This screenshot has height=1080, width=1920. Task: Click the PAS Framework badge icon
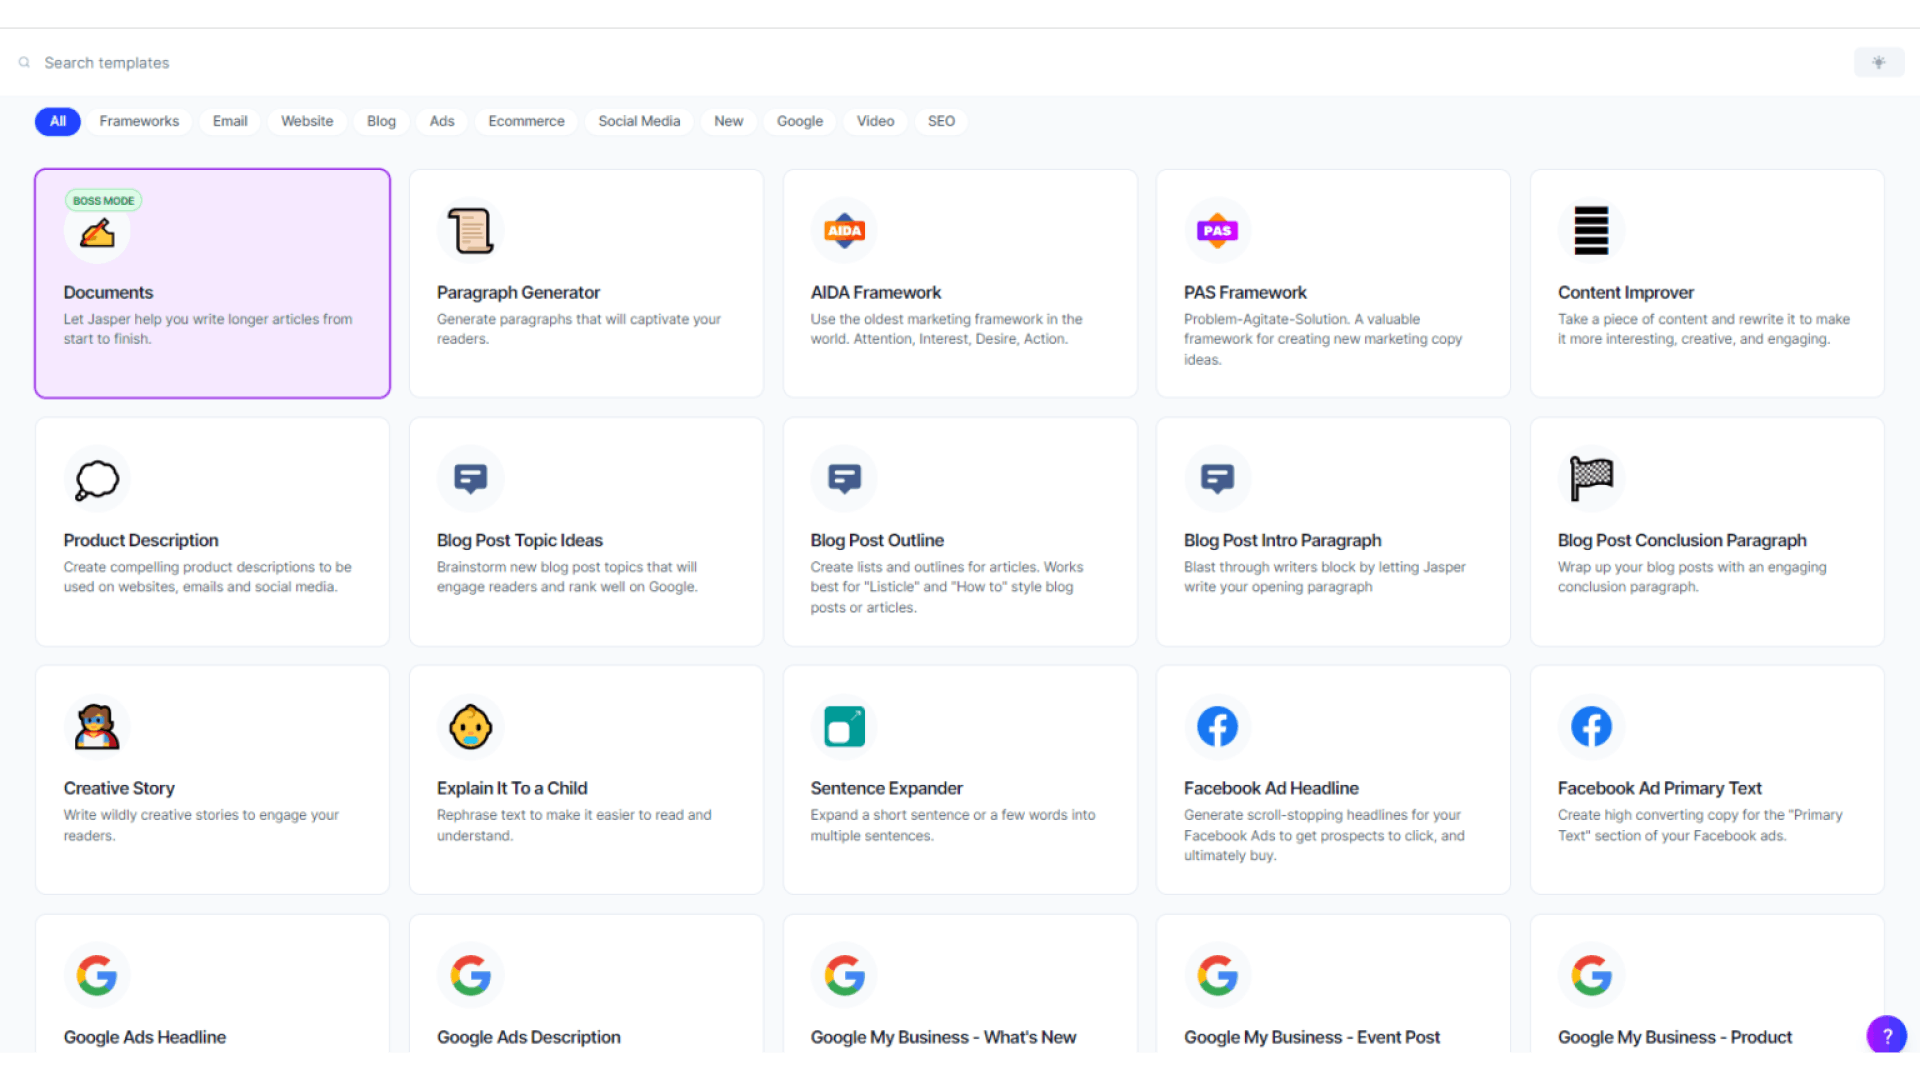[x=1217, y=231]
